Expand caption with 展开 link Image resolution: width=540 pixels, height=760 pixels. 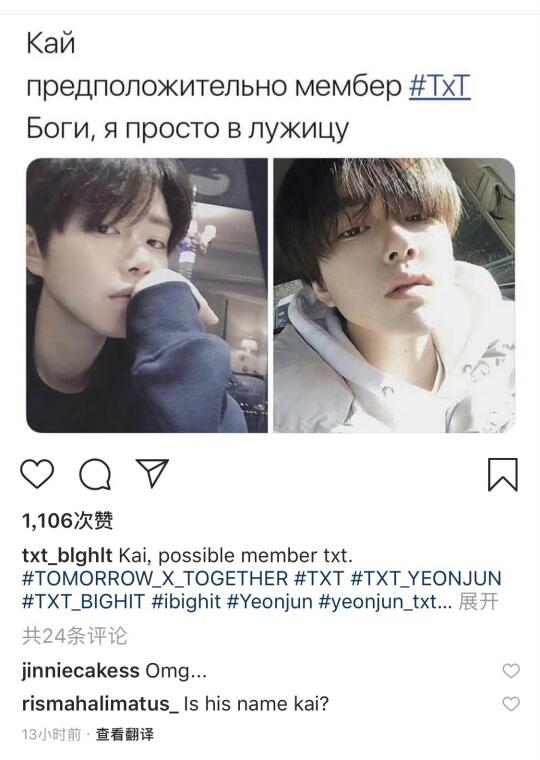[478, 602]
